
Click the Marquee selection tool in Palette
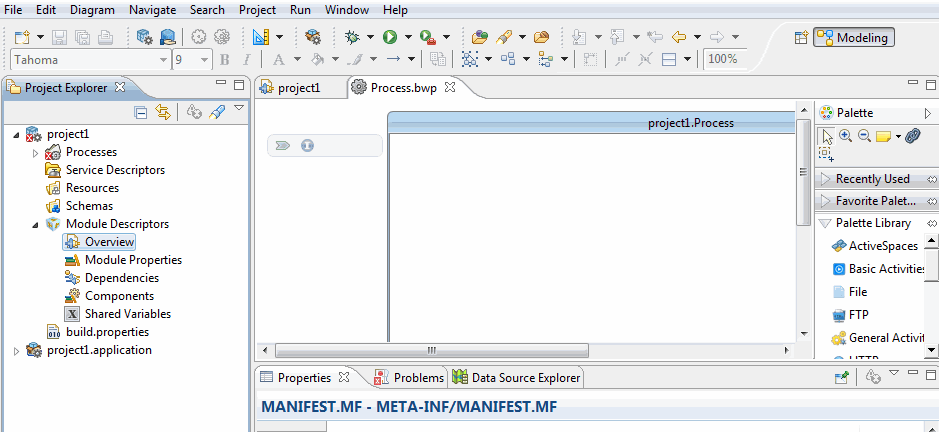point(826,155)
